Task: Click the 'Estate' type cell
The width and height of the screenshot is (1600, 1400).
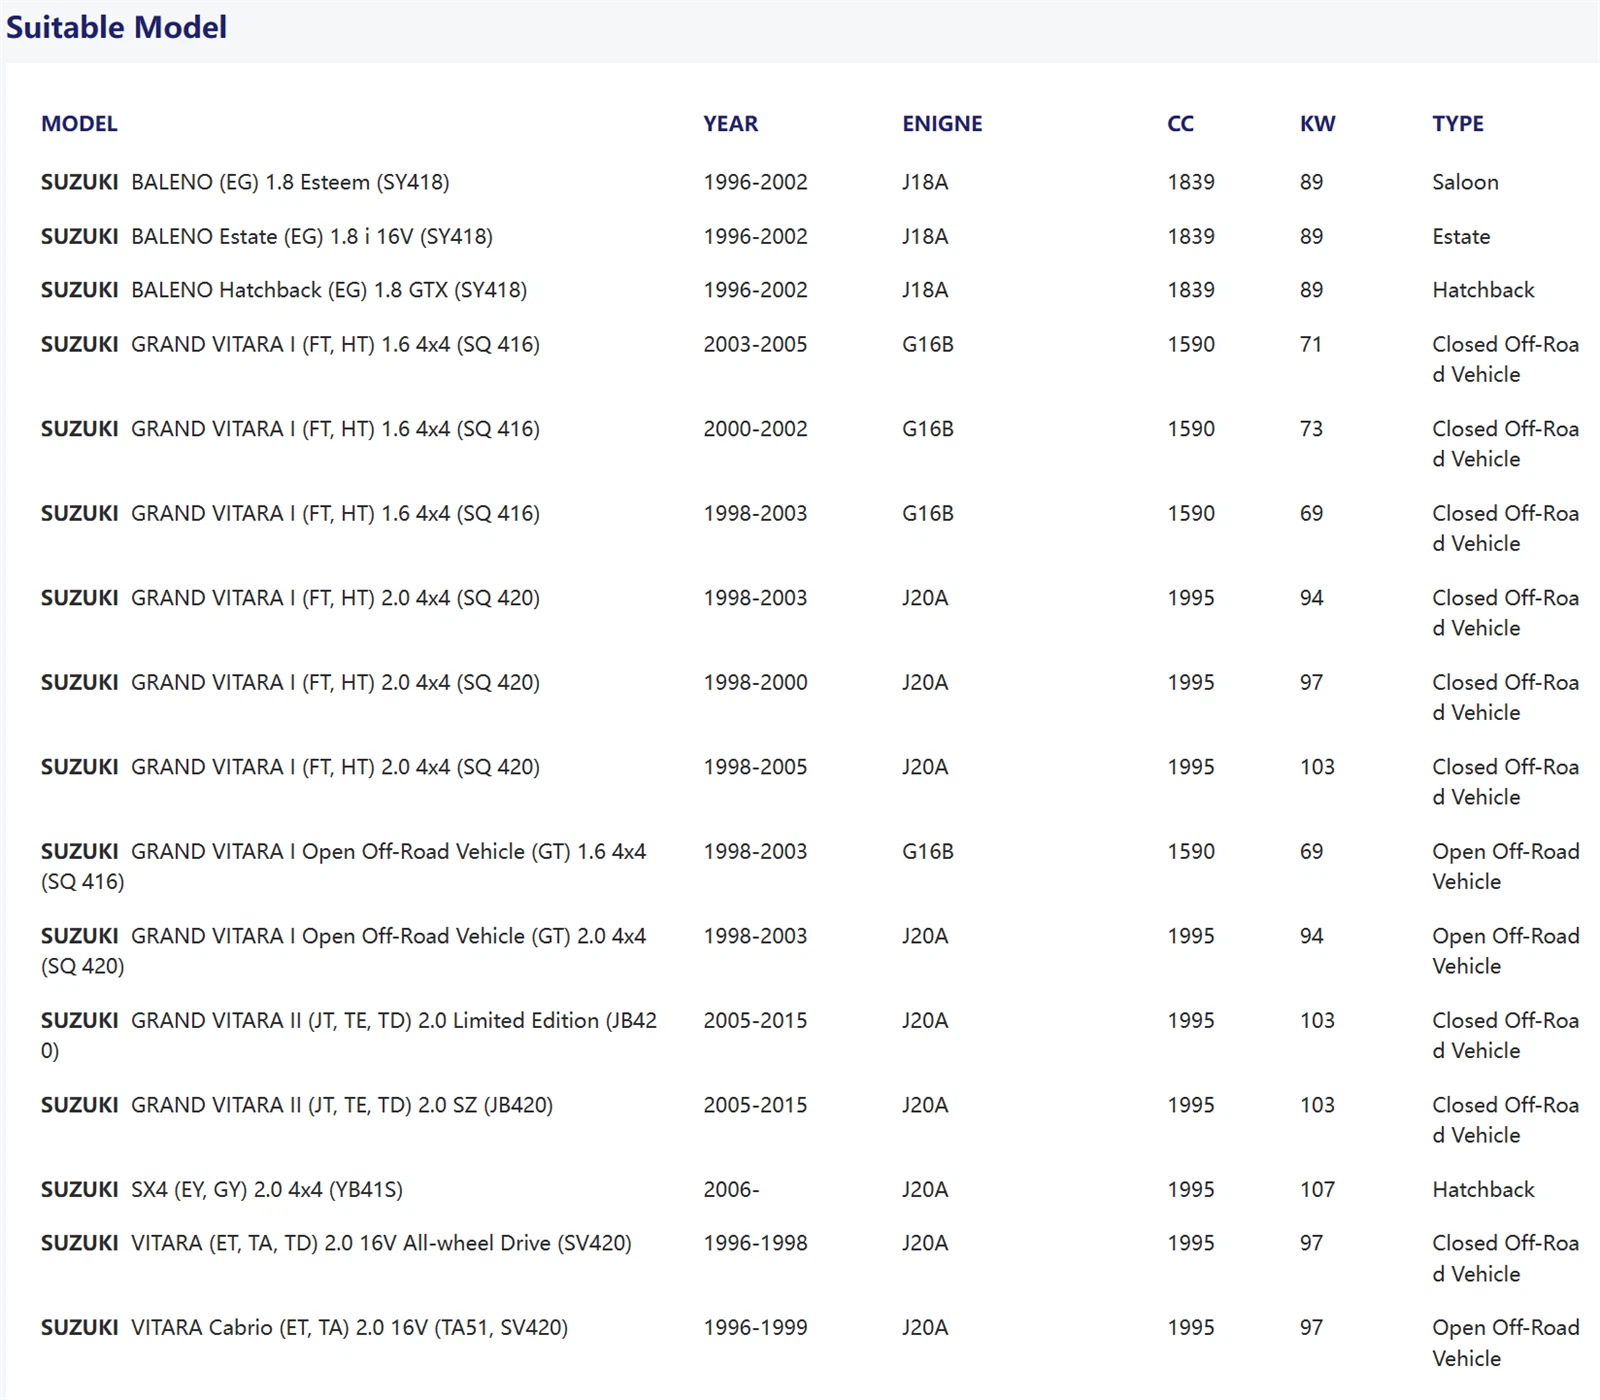Action: click(1461, 236)
